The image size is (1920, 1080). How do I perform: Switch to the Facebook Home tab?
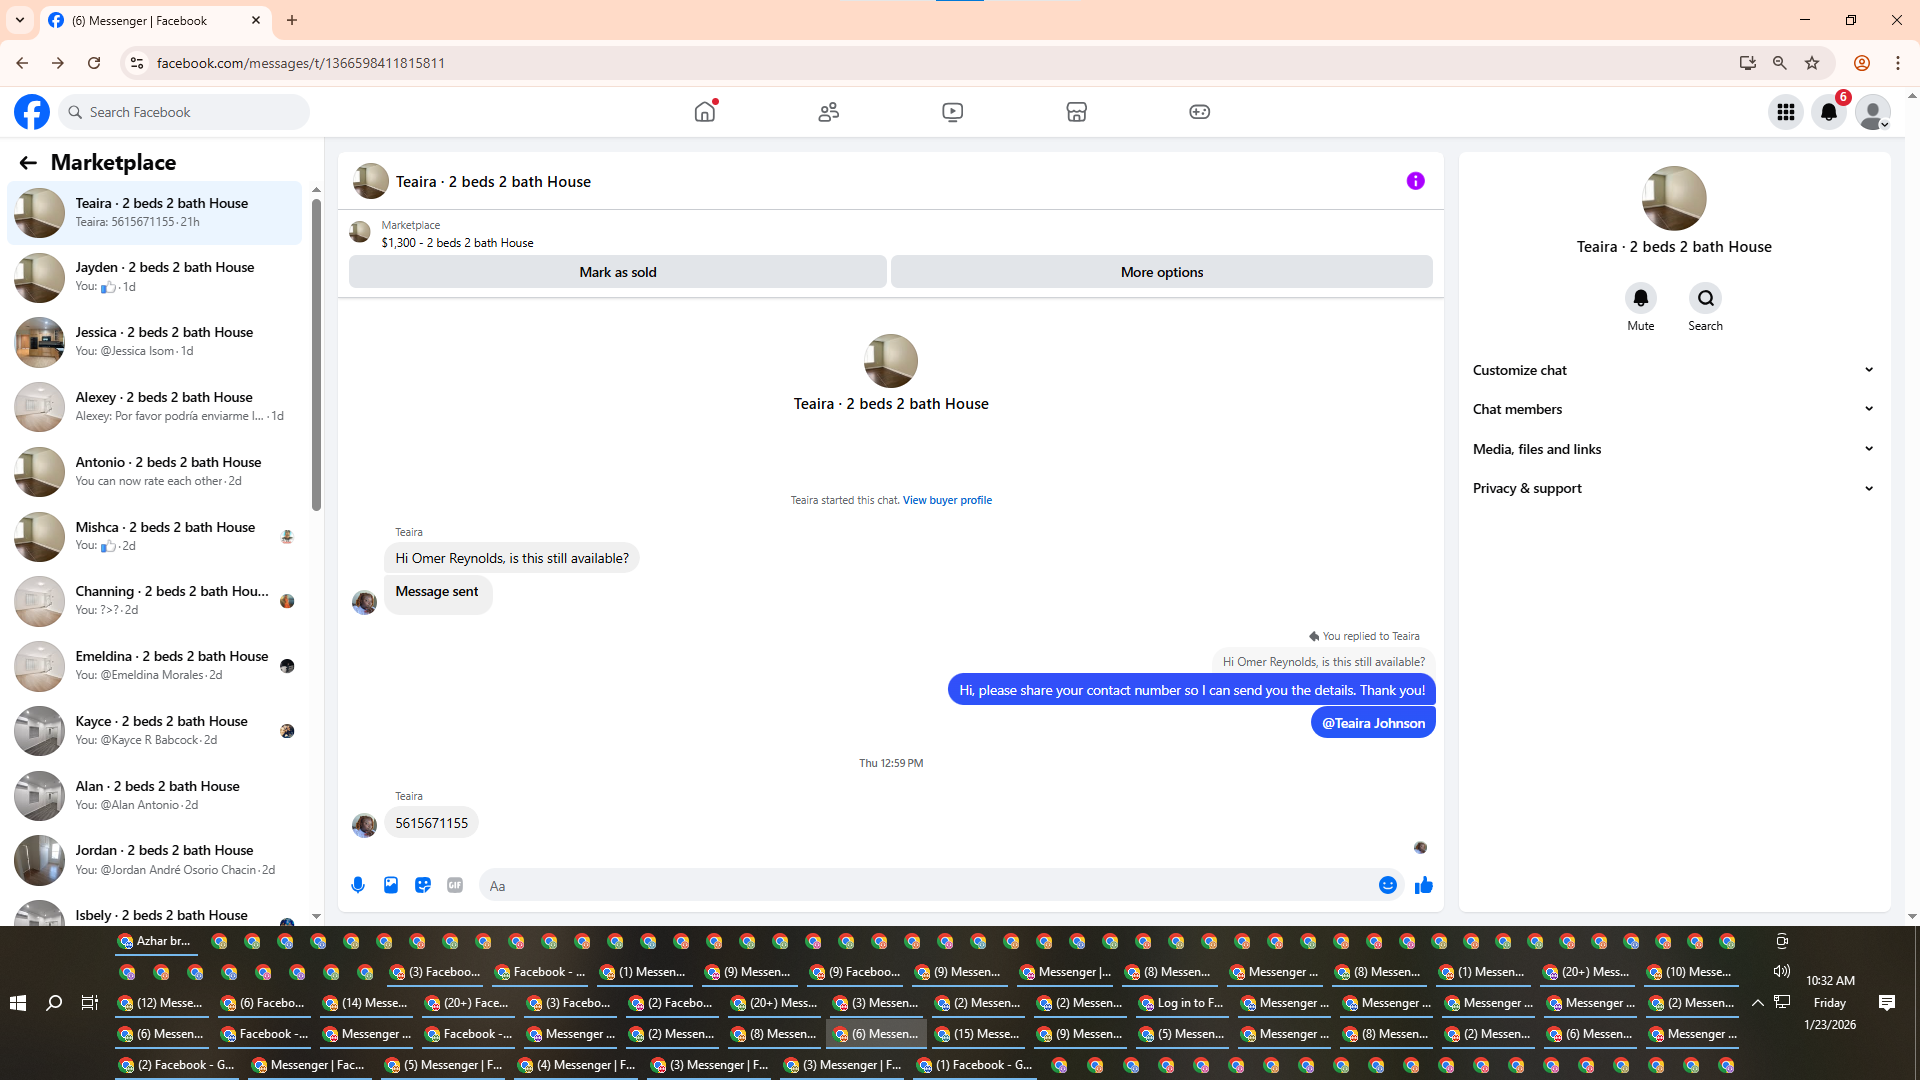[705, 112]
